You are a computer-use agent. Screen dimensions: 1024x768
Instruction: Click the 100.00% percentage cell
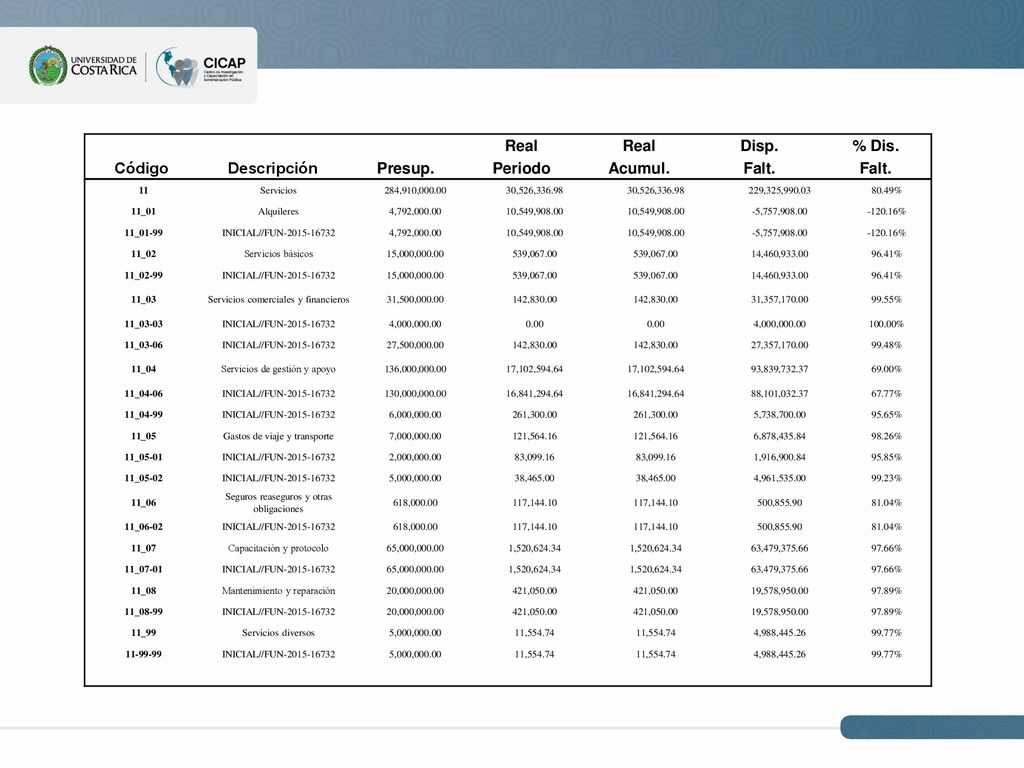pyautogui.click(x=886, y=324)
